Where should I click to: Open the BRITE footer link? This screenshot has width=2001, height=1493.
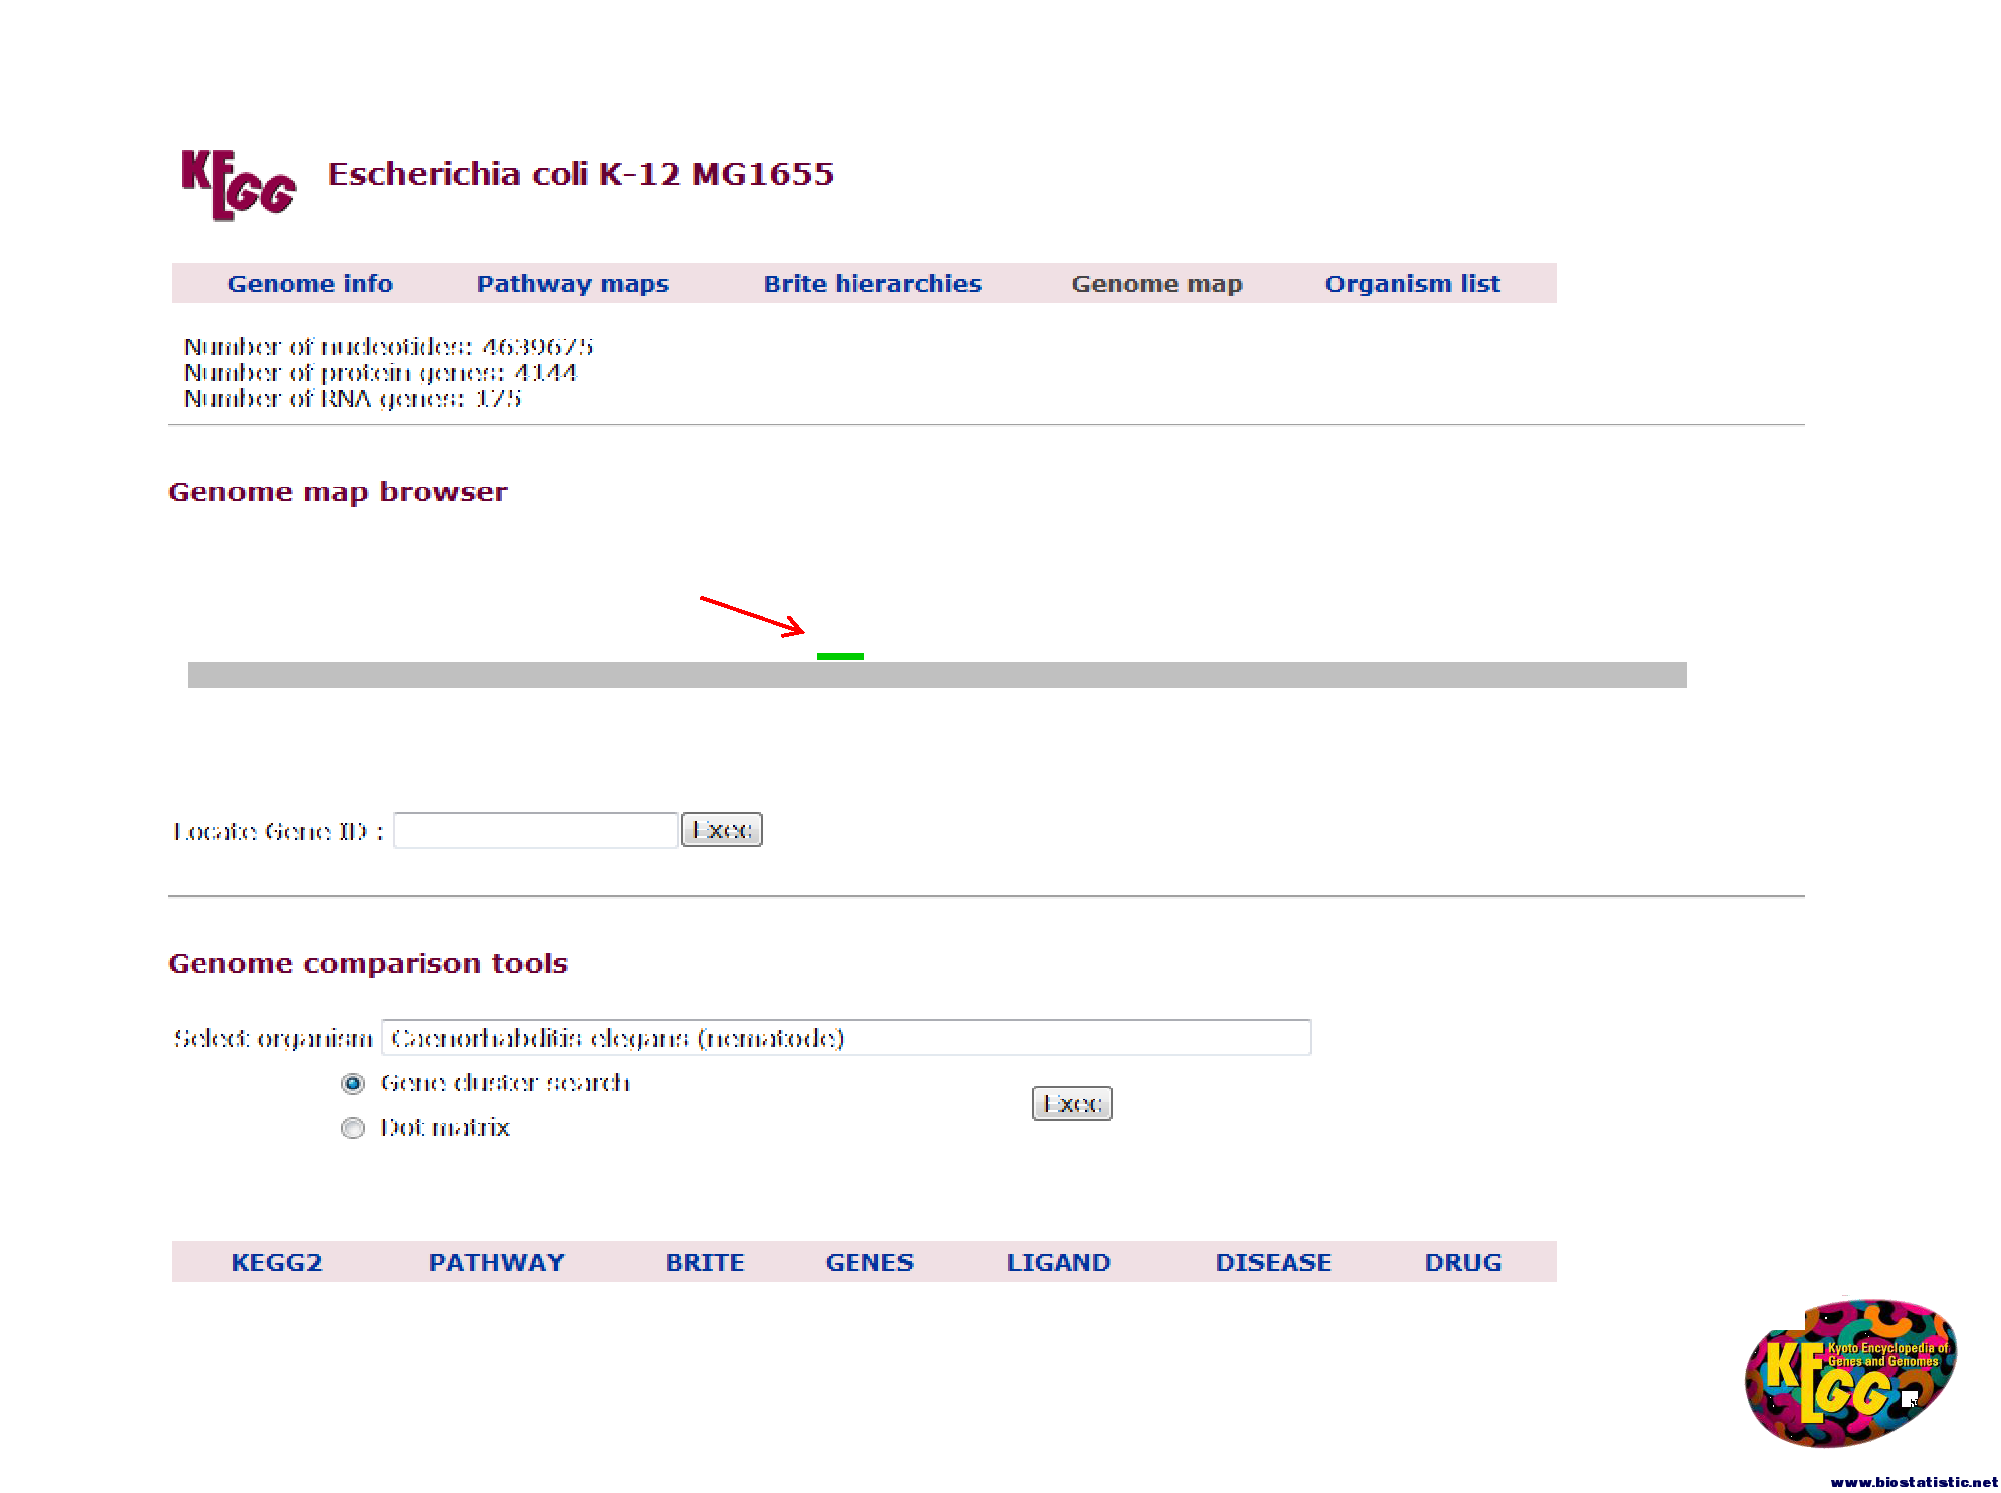pyautogui.click(x=705, y=1263)
